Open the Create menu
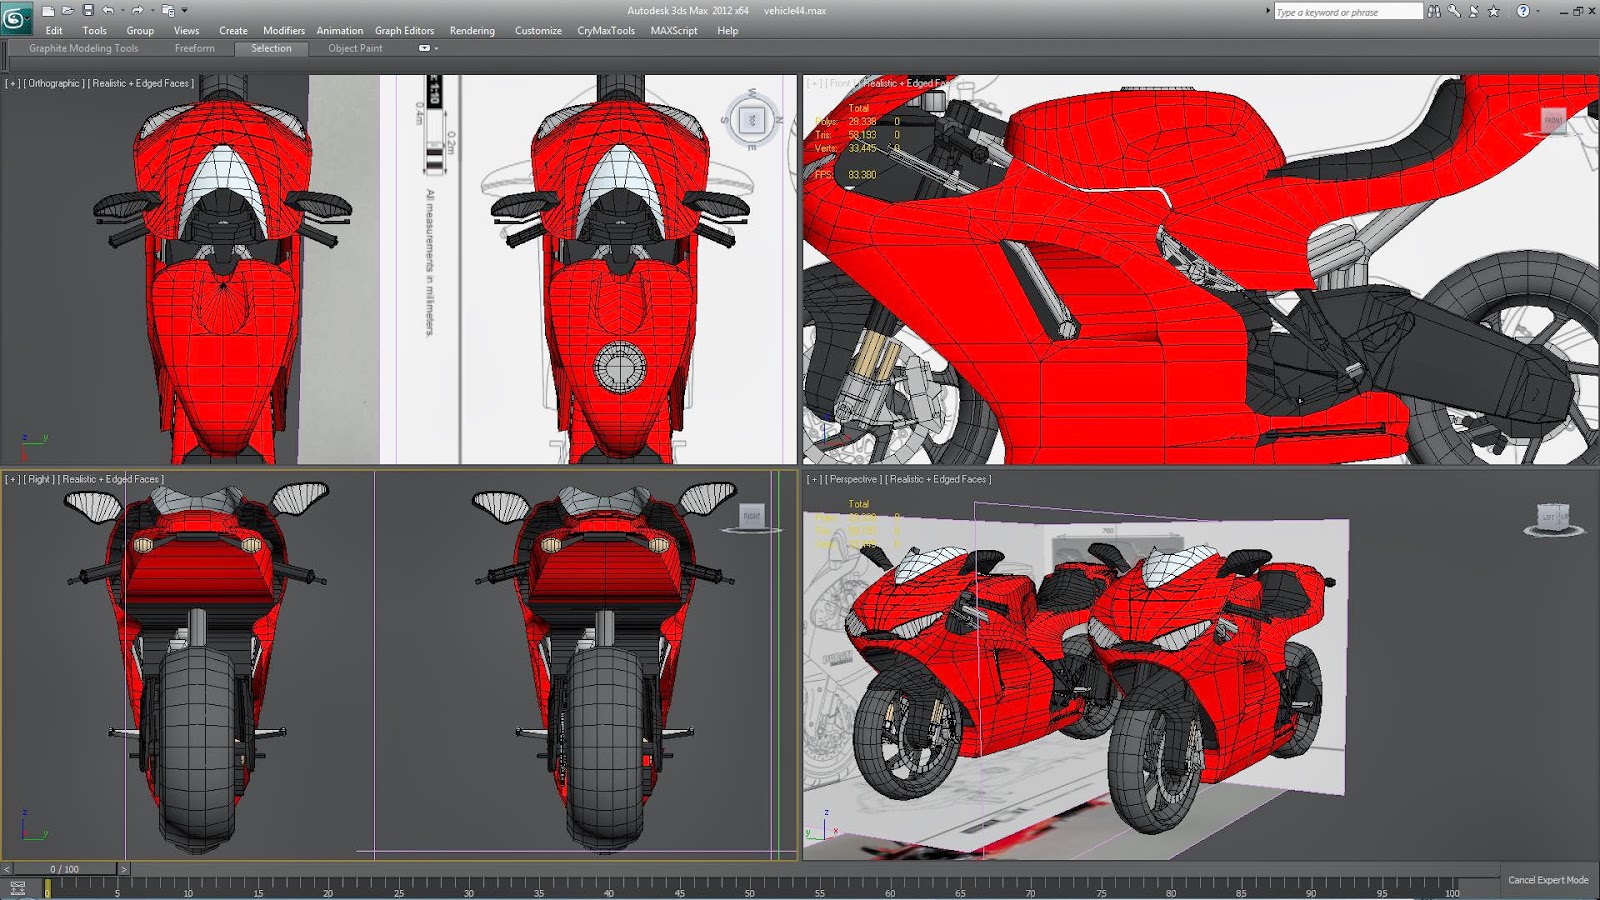This screenshot has width=1600, height=900. tap(233, 31)
